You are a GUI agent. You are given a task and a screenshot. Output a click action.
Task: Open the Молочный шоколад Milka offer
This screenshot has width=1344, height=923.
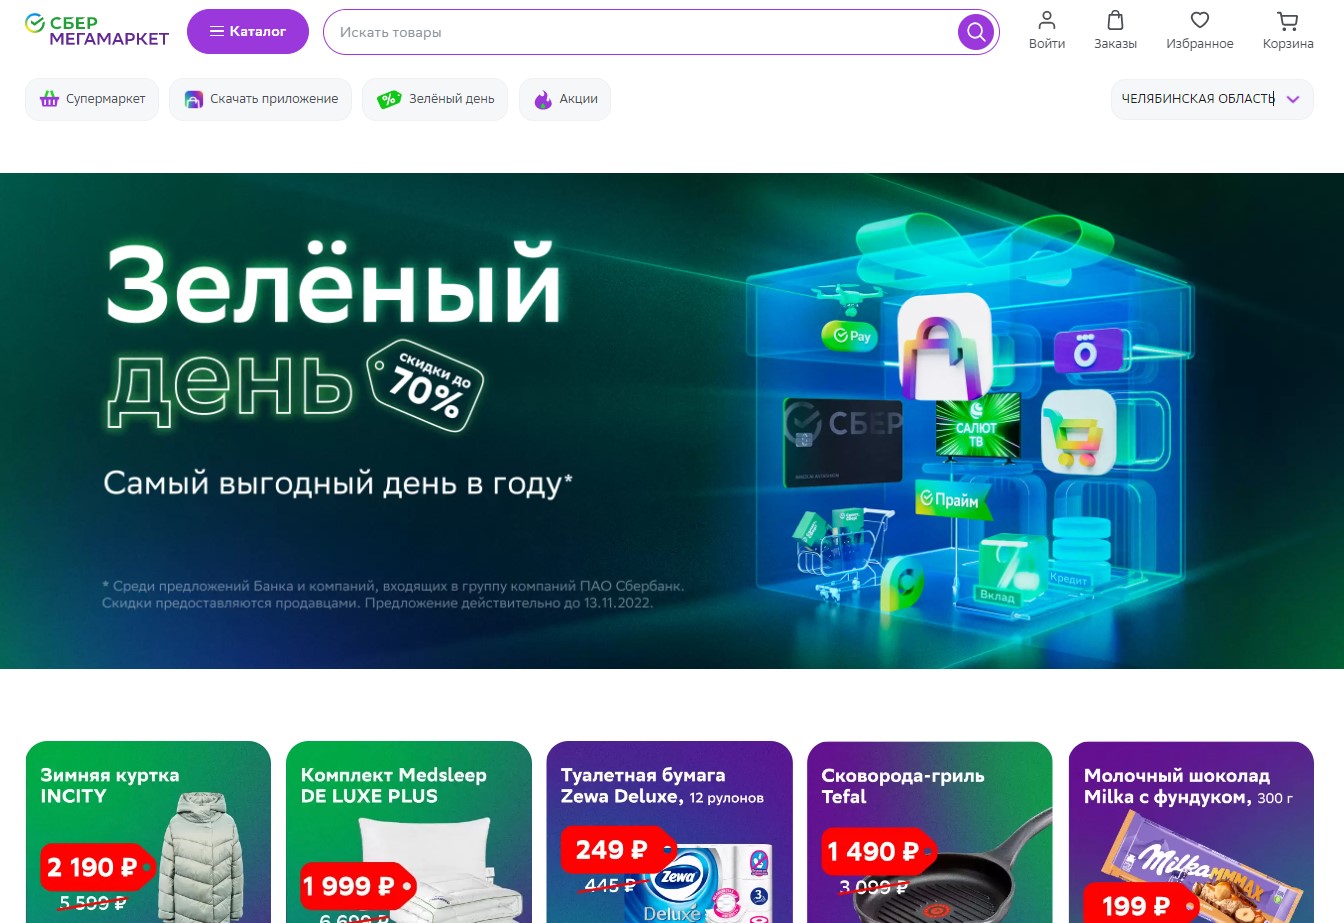[1191, 832]
